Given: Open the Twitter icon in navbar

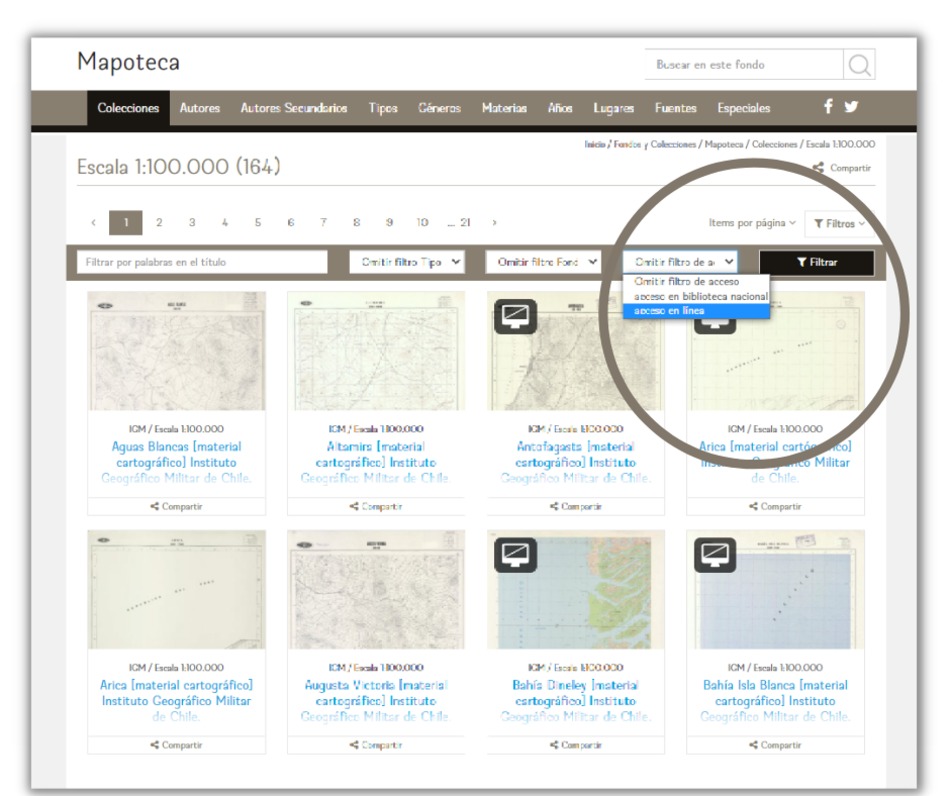Looking at the screenshot, I should 849,107.
